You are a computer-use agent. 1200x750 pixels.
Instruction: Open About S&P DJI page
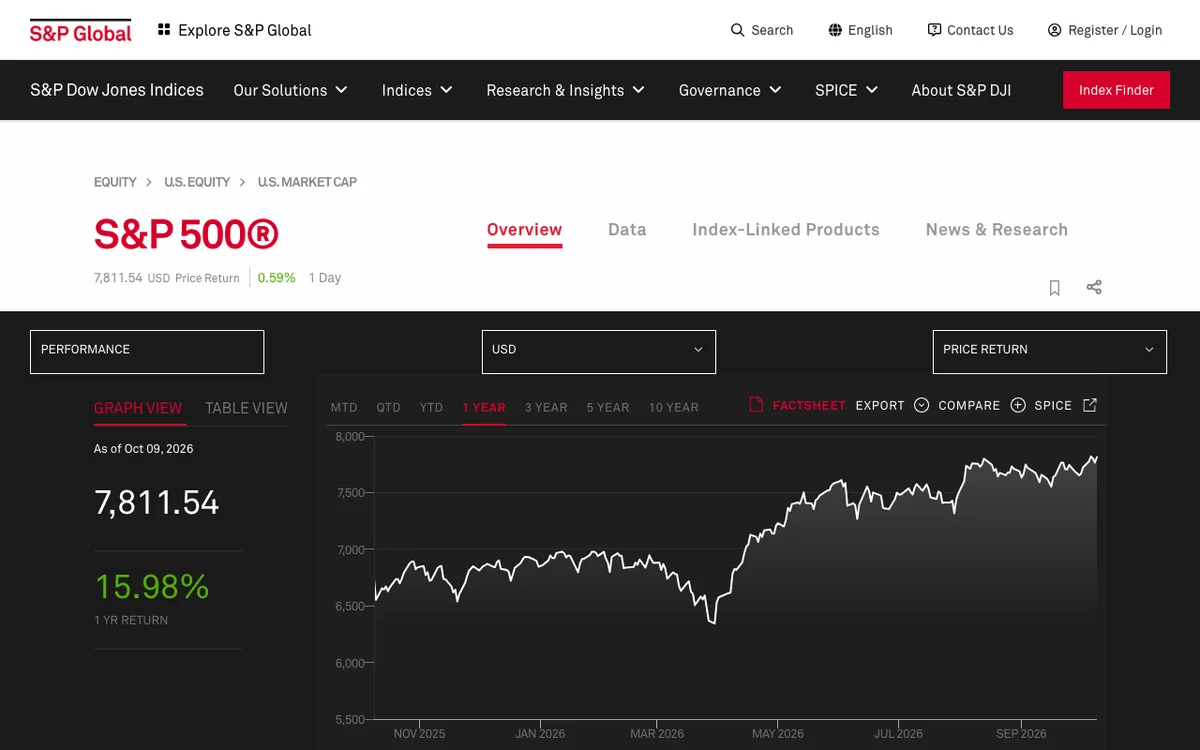tap(961, 90)
